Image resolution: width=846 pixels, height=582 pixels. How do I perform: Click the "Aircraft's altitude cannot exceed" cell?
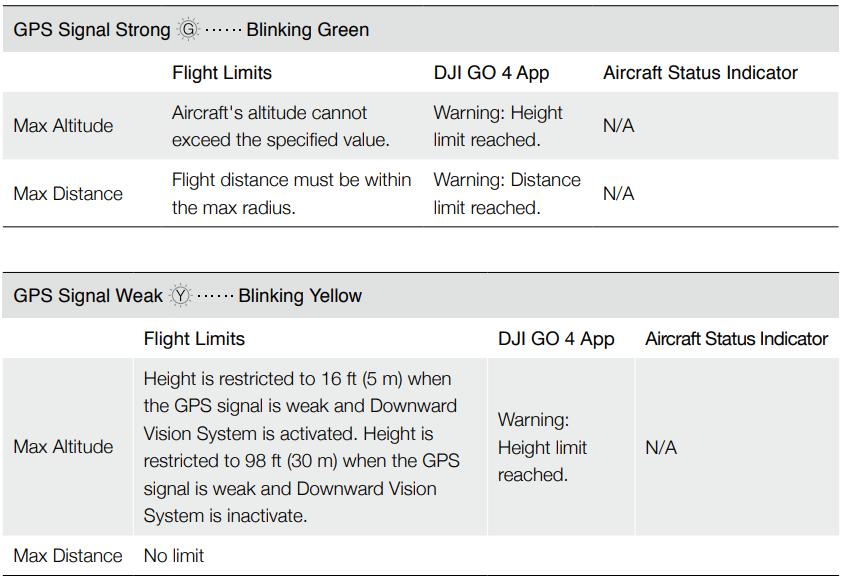[x=280, y=126]
